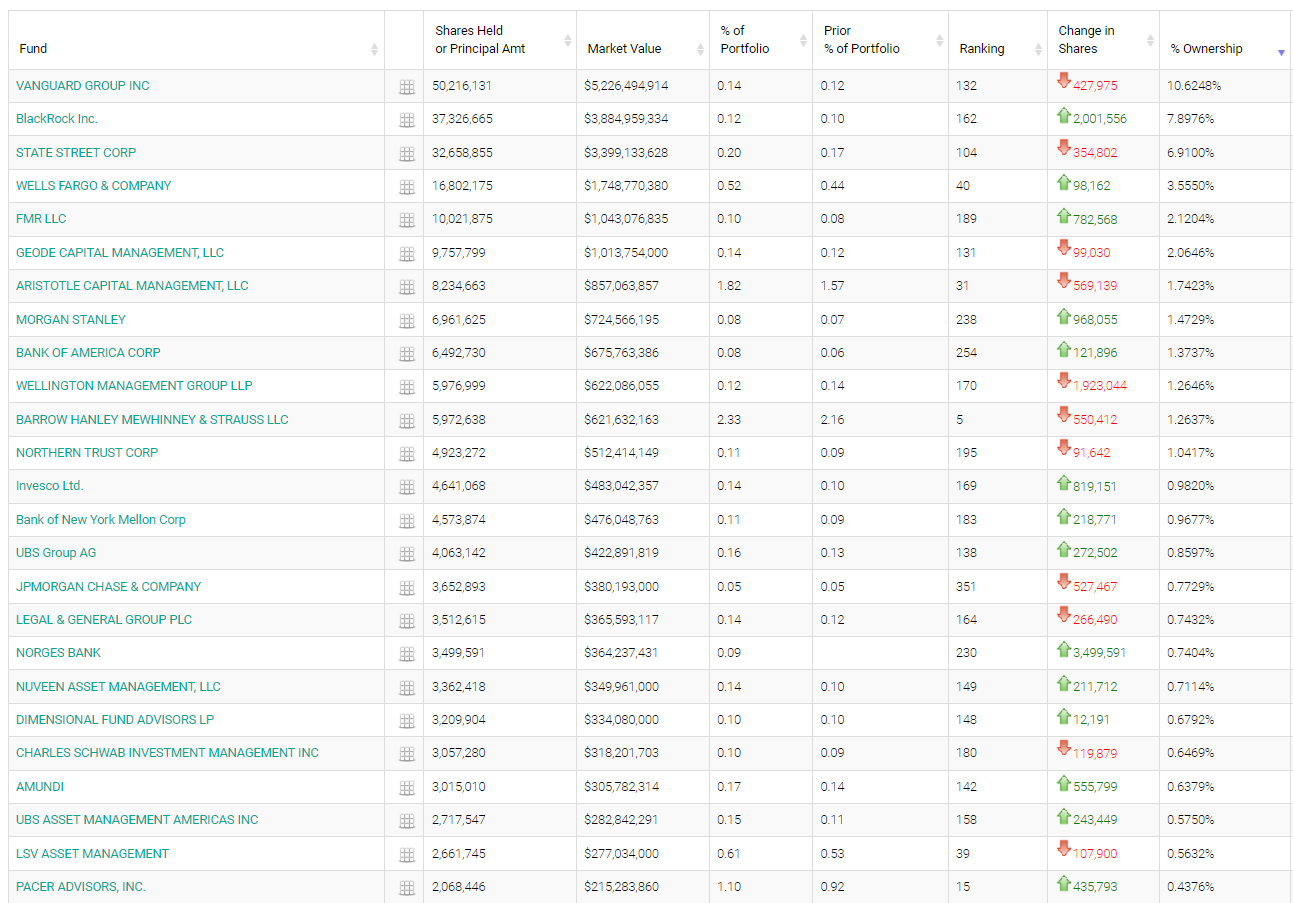Image resolution: width=1293 pixels, height=903 pixels.
Task: Click the grid icon for Pacer Advisors, Inc.
Action: pos(407,888)
